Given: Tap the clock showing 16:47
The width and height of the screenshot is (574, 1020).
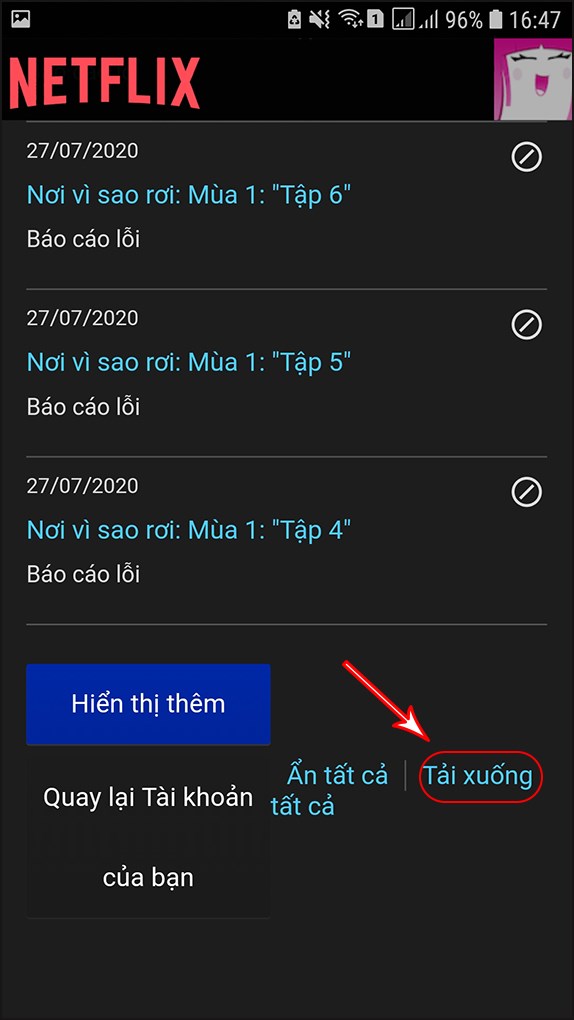Looking at the screenshot, I should [x=534, y=20].
